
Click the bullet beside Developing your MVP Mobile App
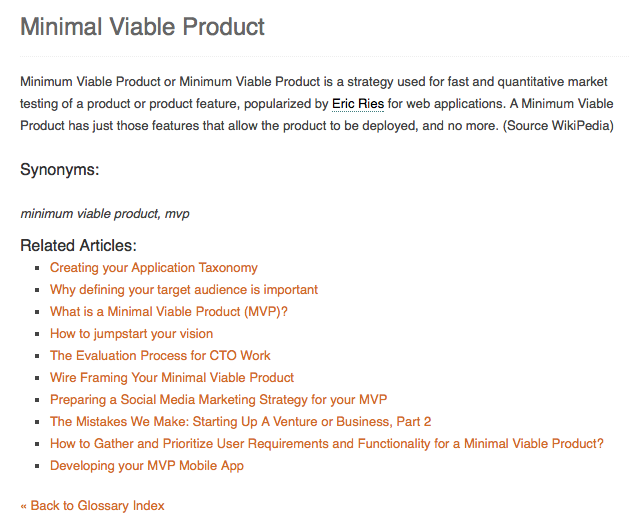37,466
